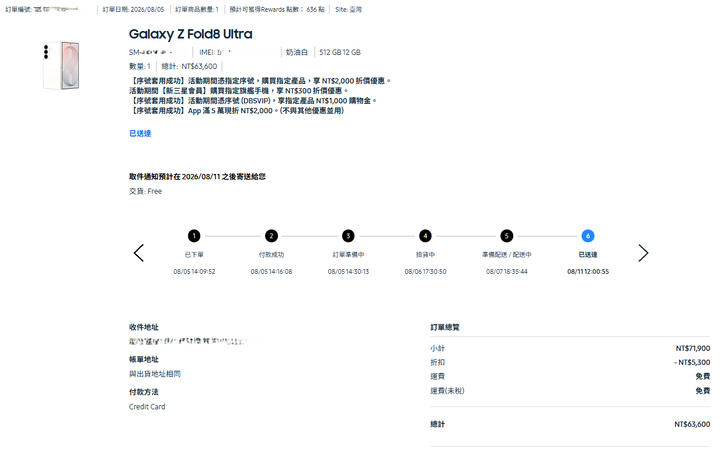The width and height of the screenshot is (720, 456).
Task: Click the 奶油白 color label
Action: 297,52
